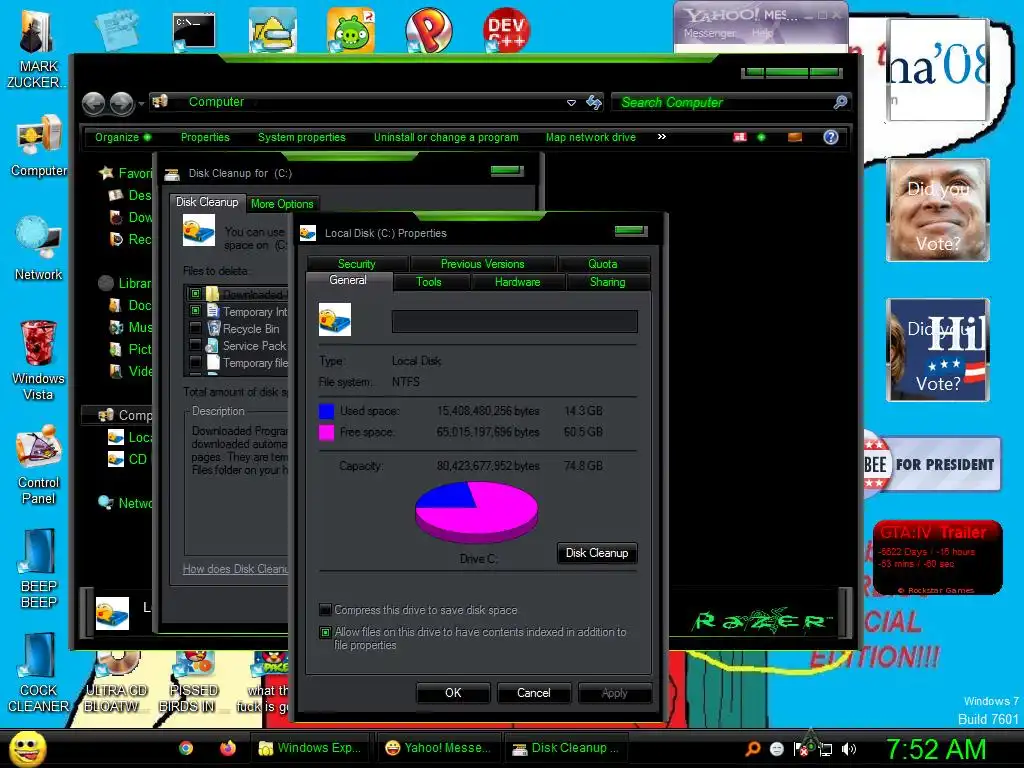Viewport: 1024px width, 768px height.
Task: Launch the green pig game icon
Action: click(x=351, y=30)
